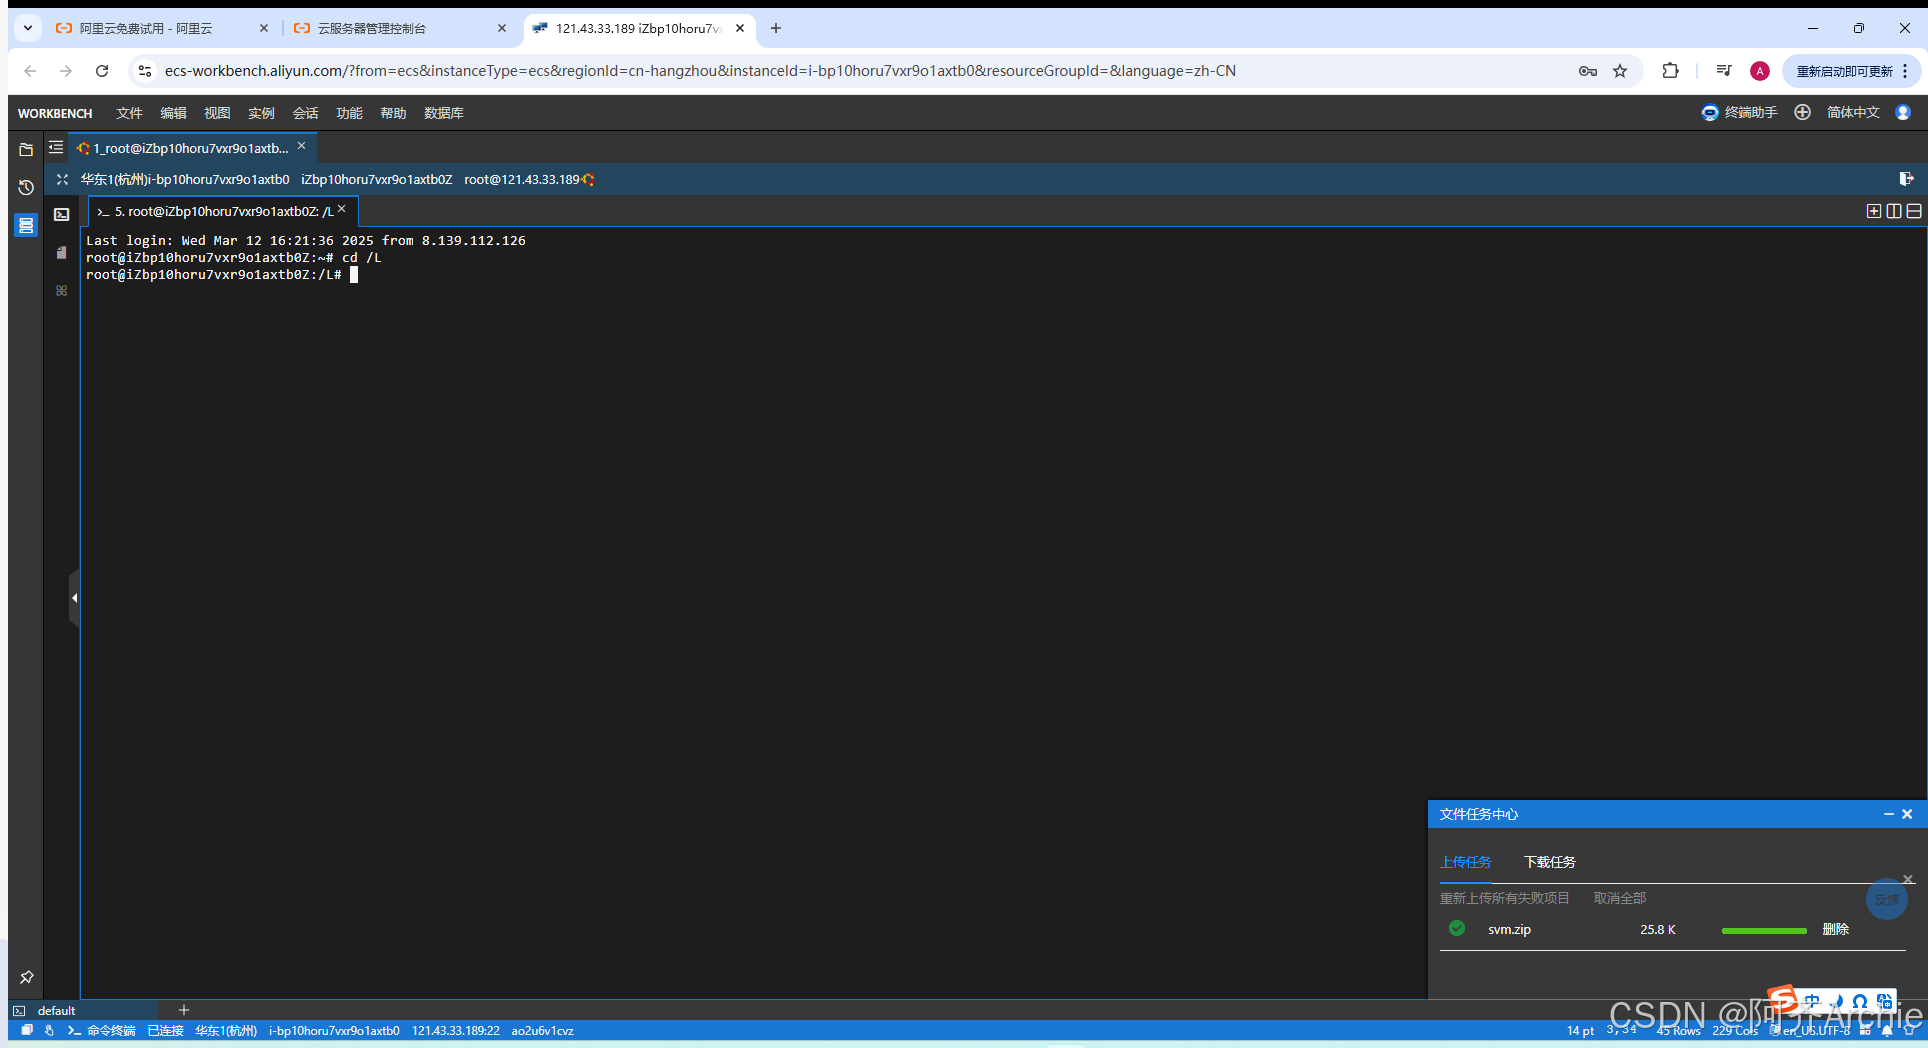Screen dimensions: 1928x1048
Task: Close the terminal tab 5. root
Action: (342, 209)
